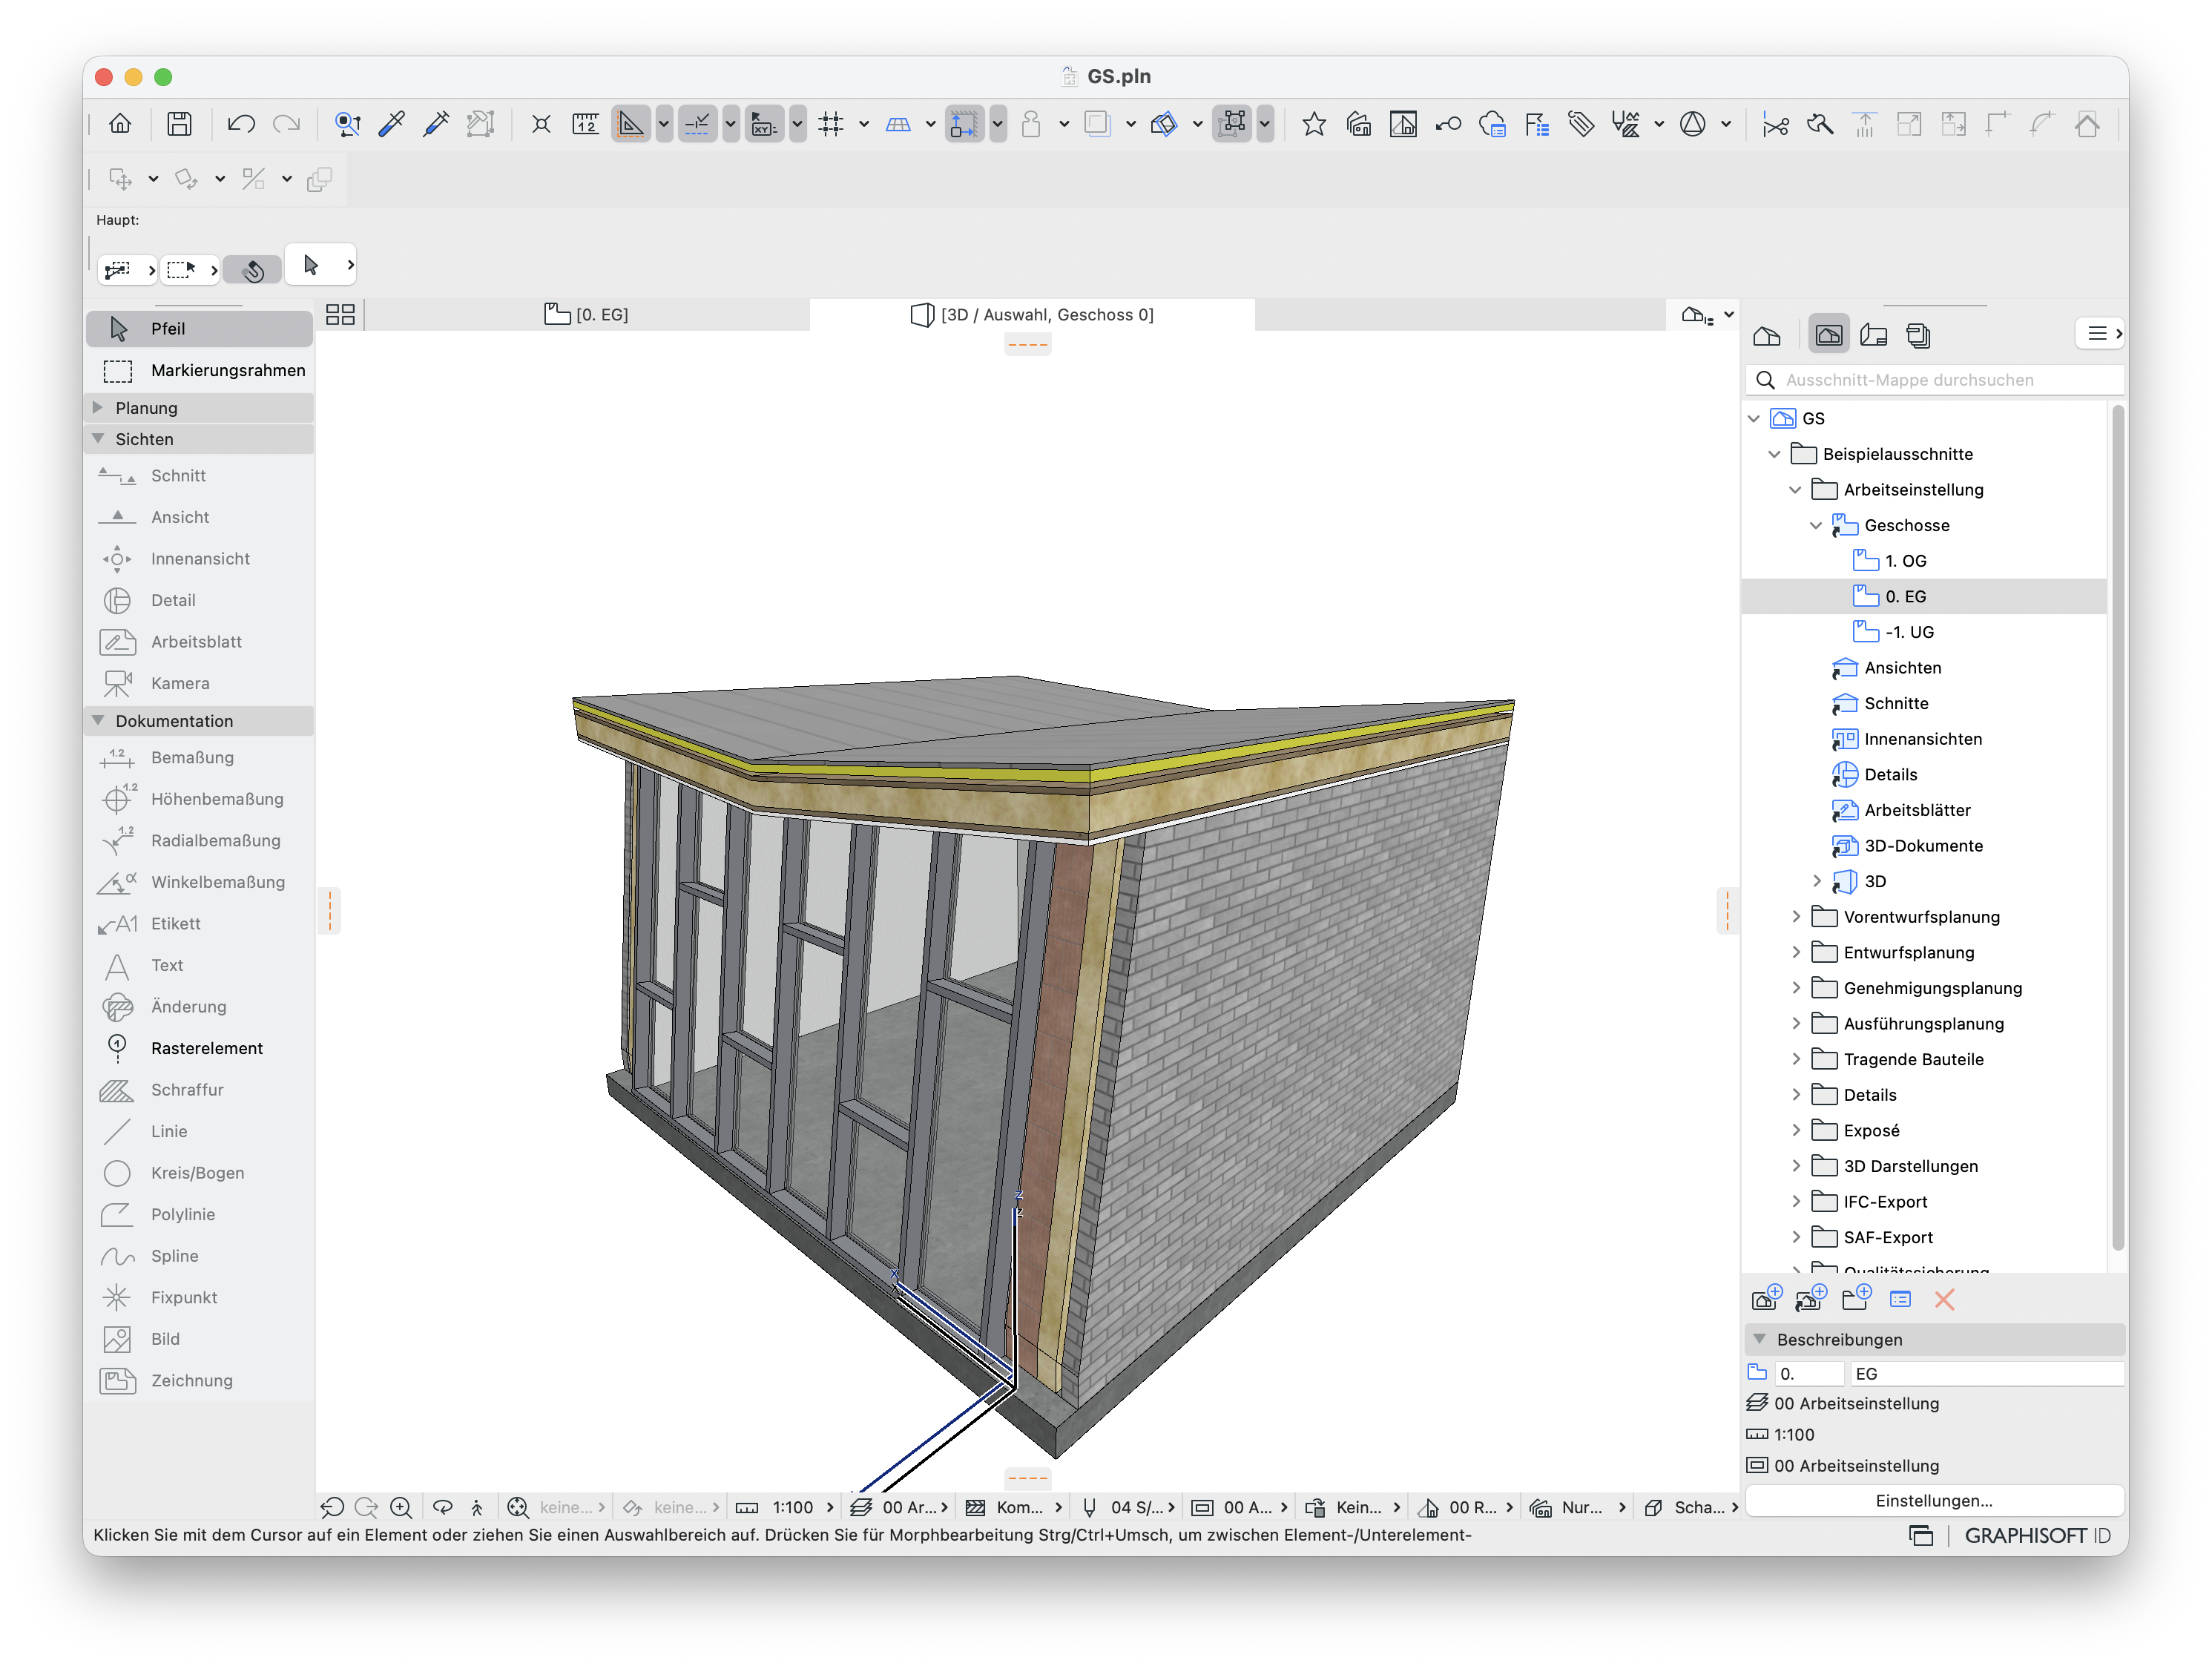
Task: Toggle the grid snap button
Action: [x=830, y=124]
